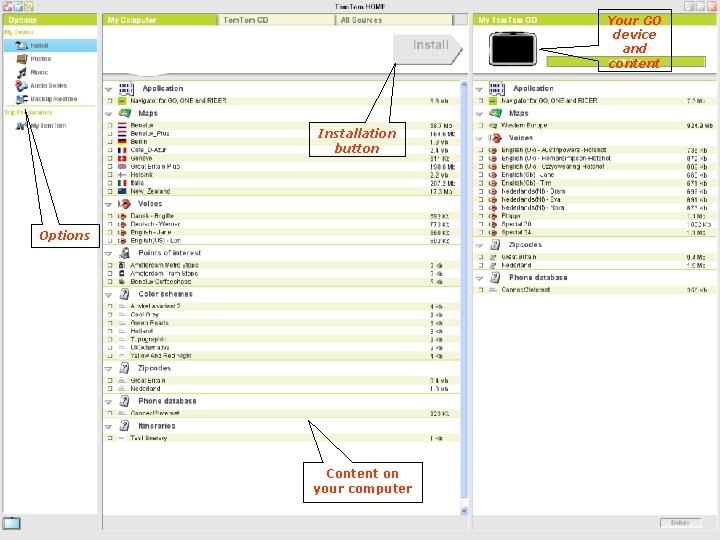The width and height of the screenshot is (720, 540).
Task: Open My TomTom trip preparation icon
Action: pos(21,125)
